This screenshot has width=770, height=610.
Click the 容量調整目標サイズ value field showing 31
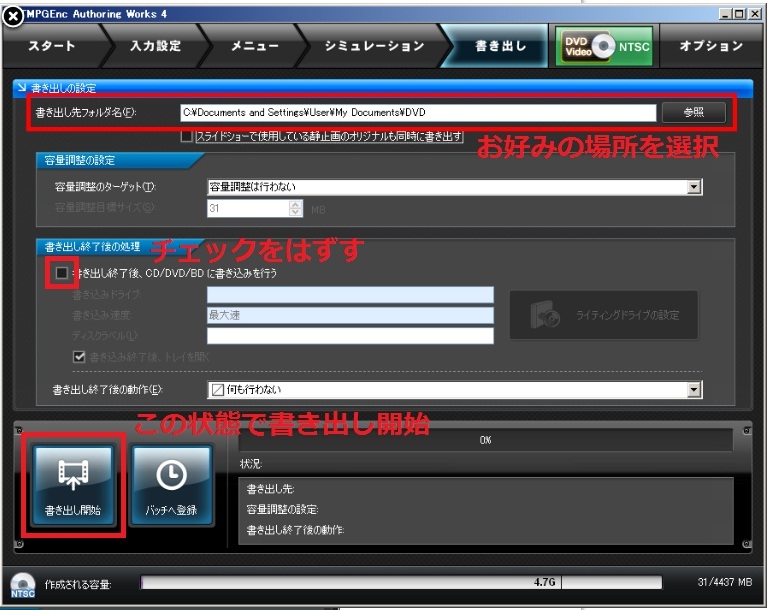tap(248, 208)
